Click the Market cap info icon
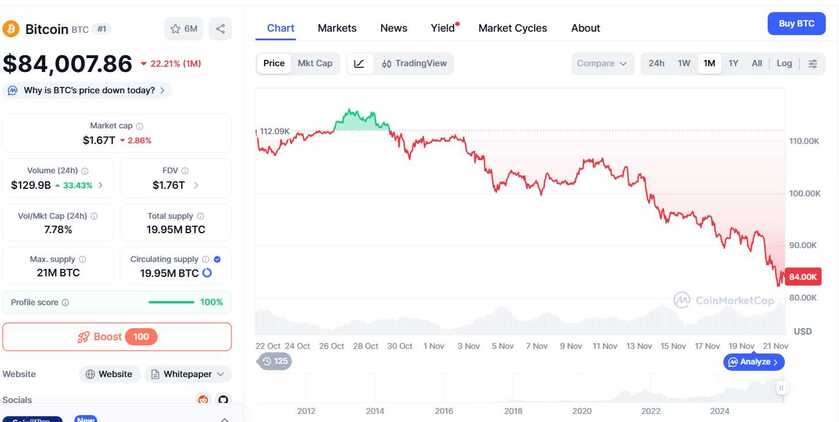This screenshot has height=422, width=839. tap(139, 126)
